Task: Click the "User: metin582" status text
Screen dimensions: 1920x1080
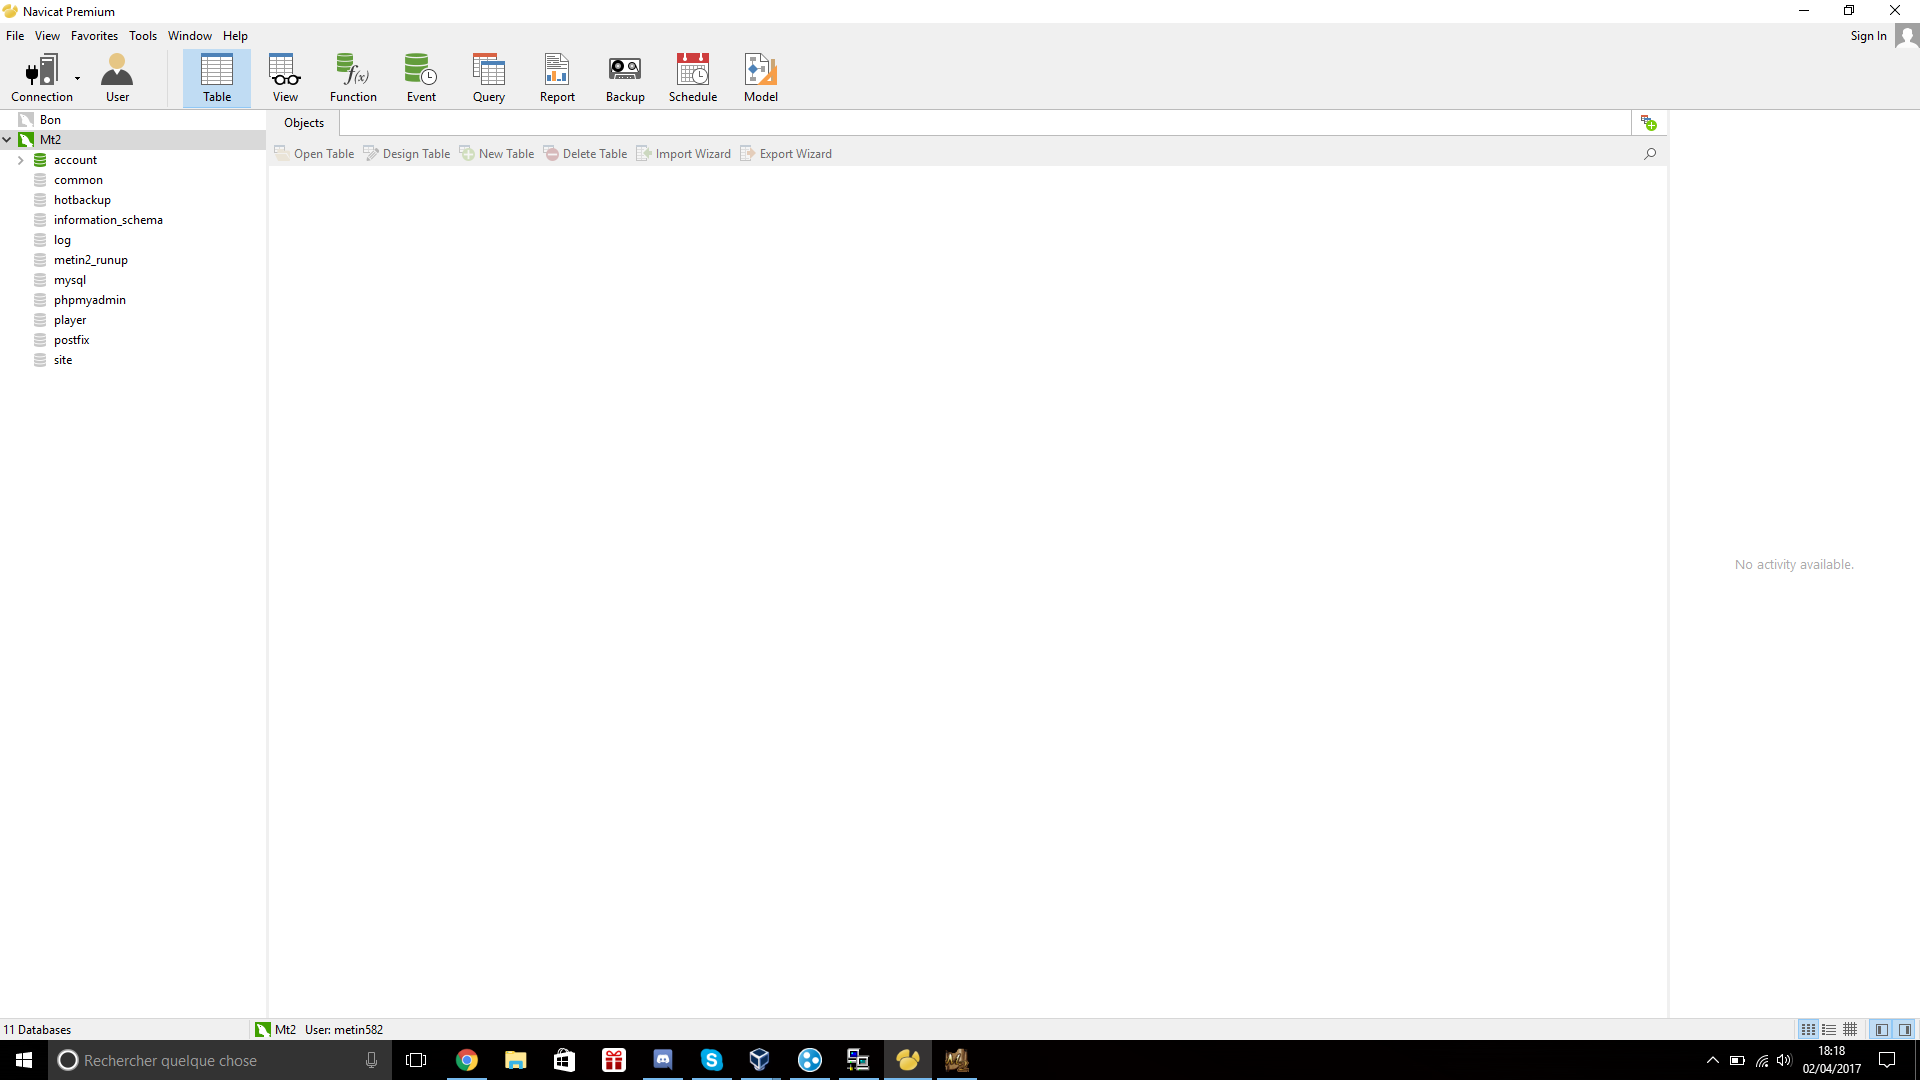Action: tap(344, 1030)
